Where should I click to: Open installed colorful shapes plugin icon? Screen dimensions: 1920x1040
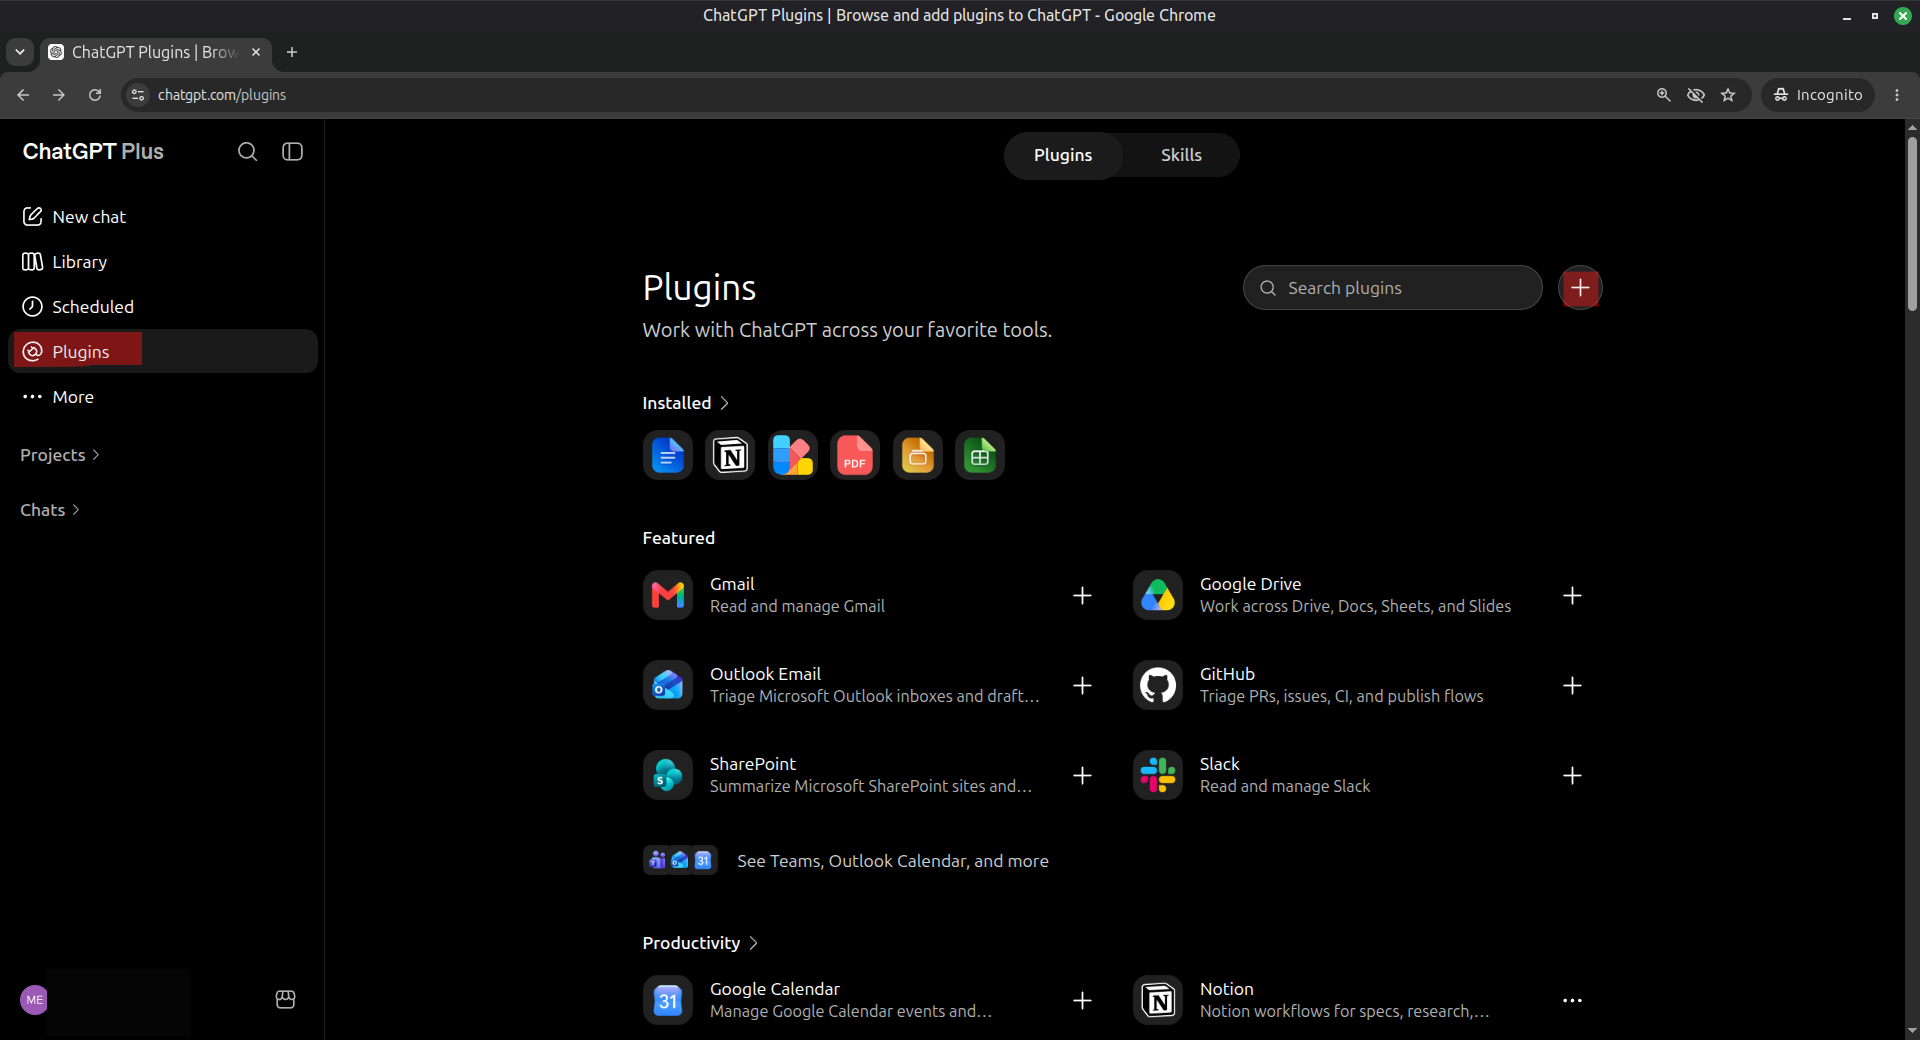793,456
